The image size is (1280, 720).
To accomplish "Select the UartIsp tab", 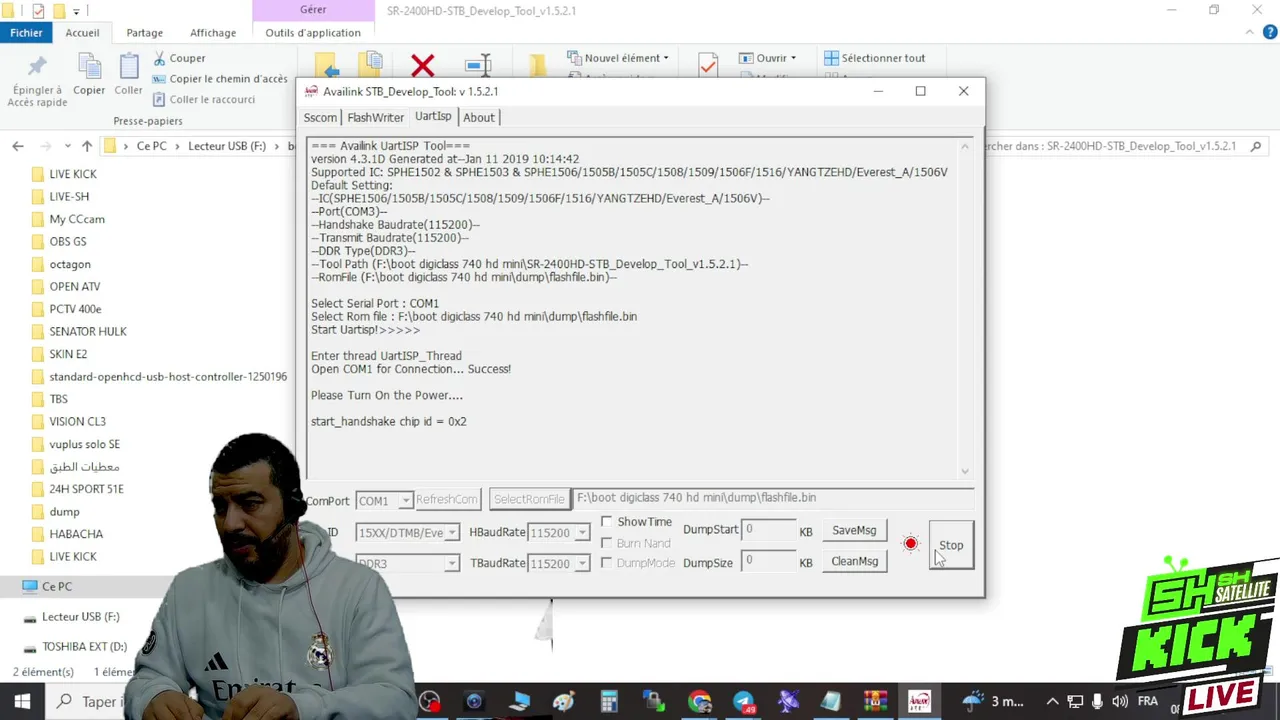I will click(433, 116).
